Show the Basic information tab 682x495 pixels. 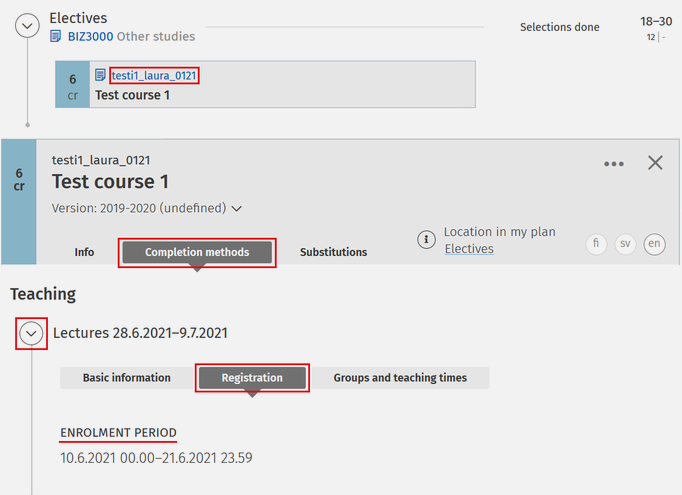point(127,378)
